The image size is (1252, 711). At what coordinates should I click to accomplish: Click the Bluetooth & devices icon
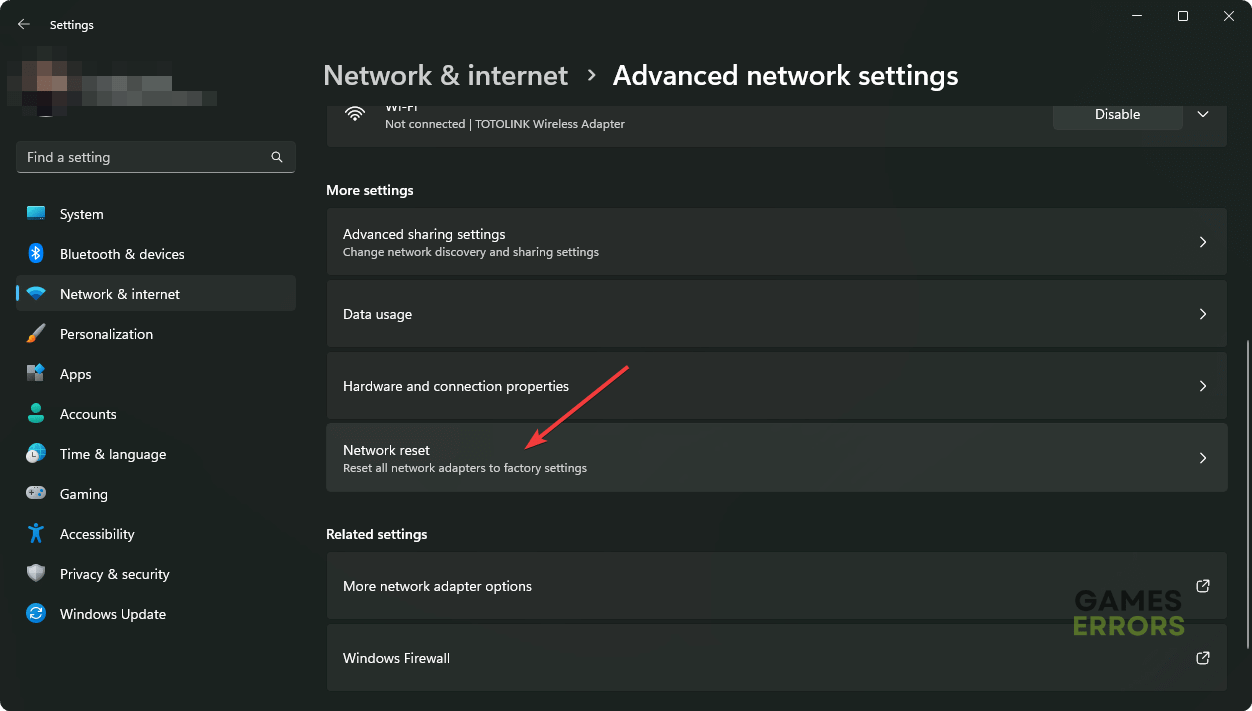(x=36, y=254)
